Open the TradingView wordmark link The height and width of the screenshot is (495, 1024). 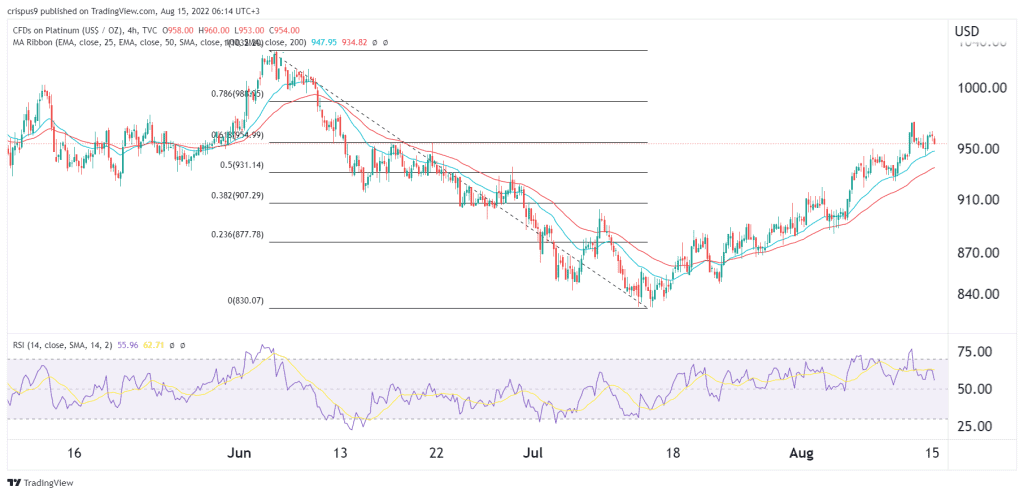48,483
